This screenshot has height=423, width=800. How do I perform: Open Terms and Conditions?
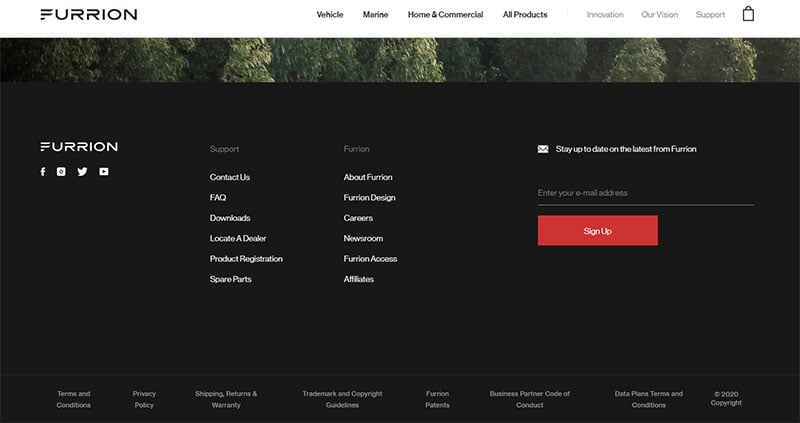[x=73, y=400]
